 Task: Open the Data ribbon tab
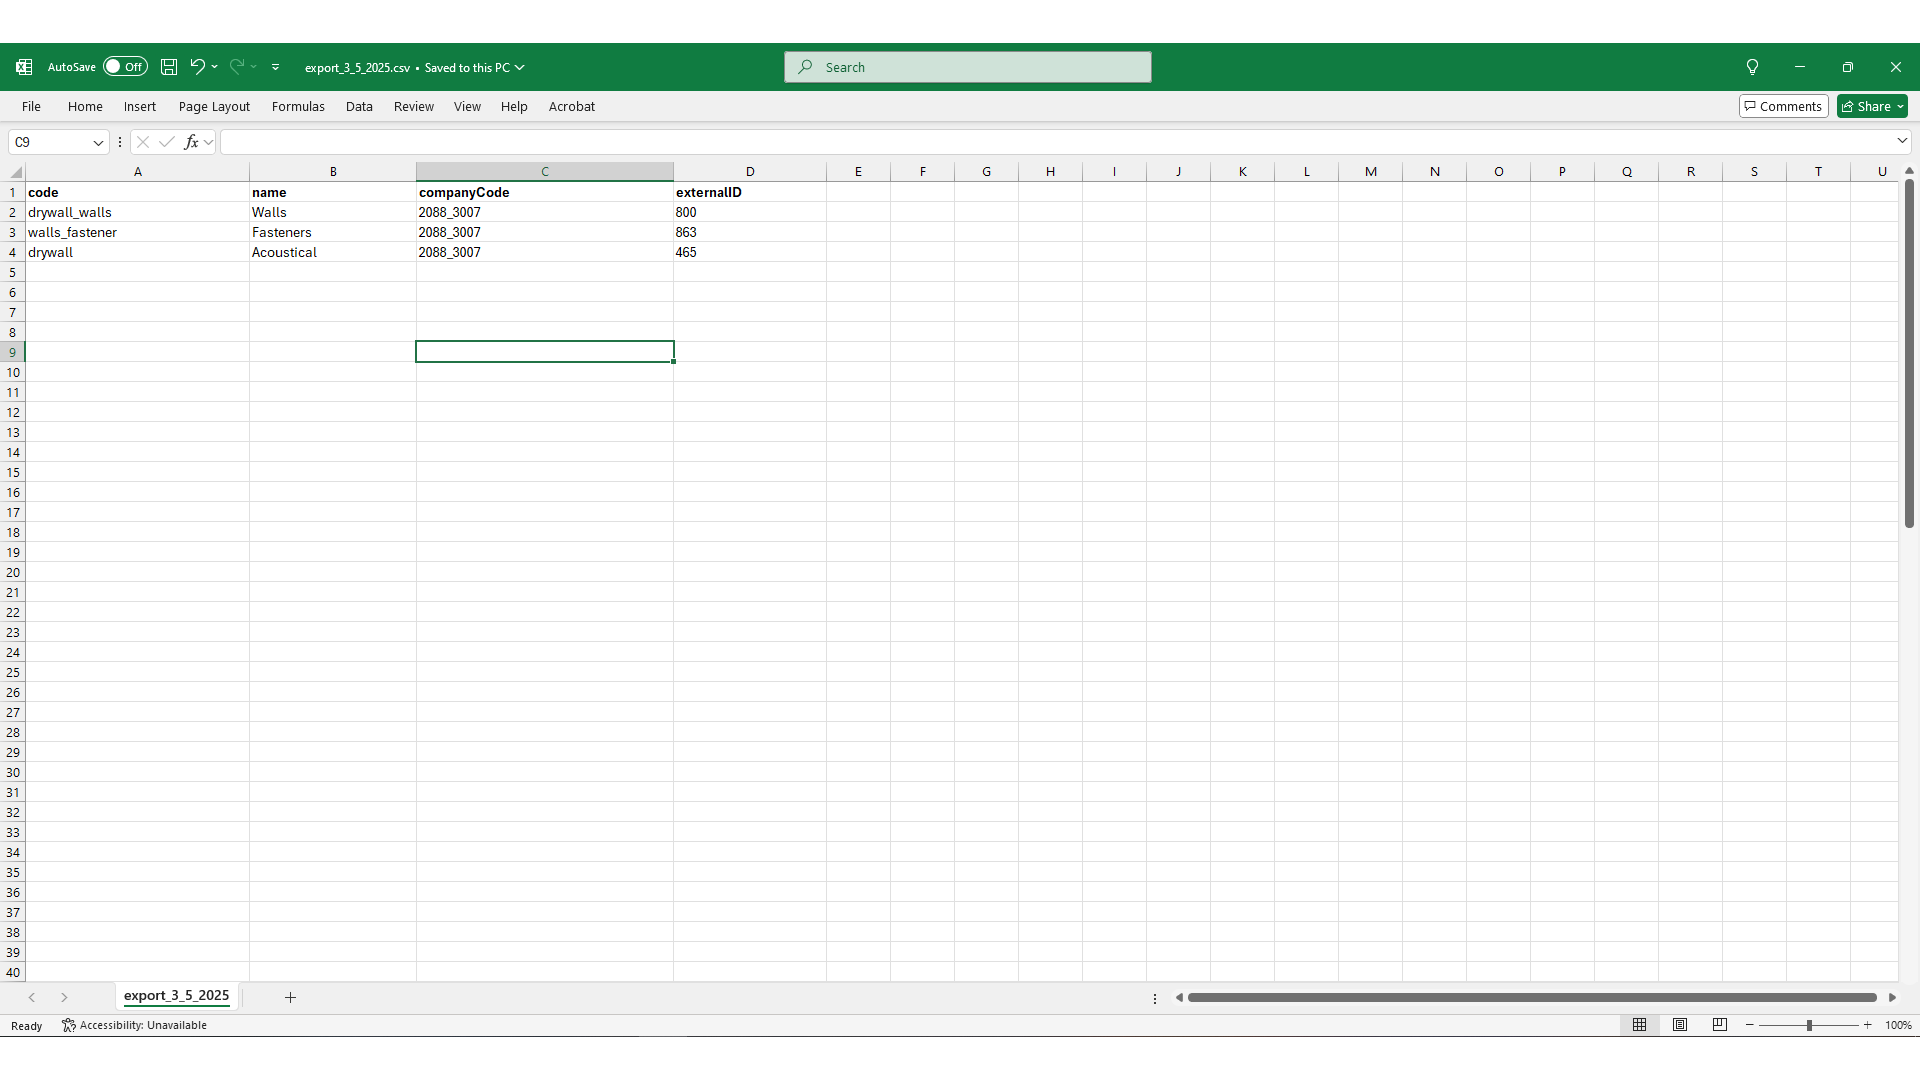point(359,106)
